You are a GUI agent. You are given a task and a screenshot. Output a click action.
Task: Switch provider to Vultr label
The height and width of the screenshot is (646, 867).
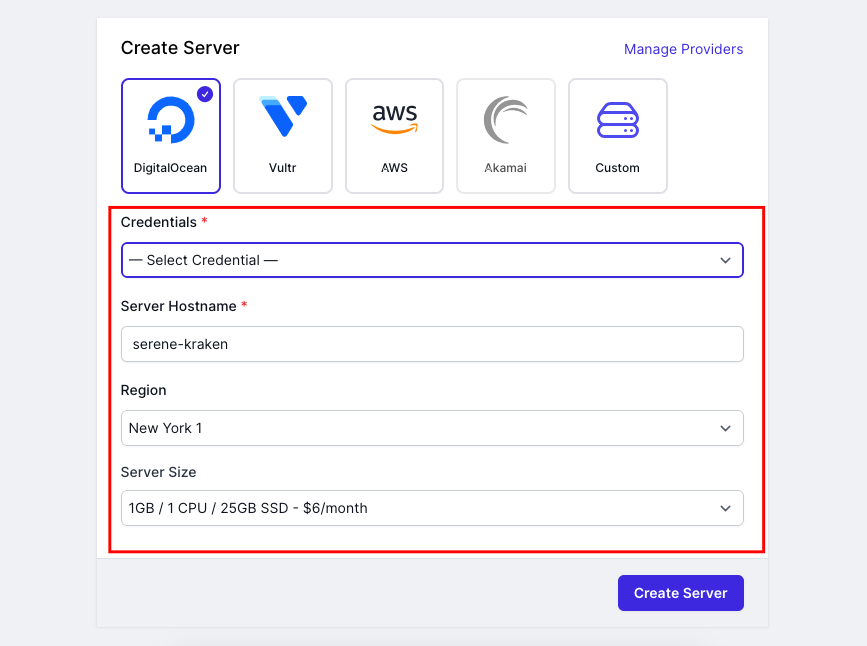pyautogui.click(x=283, y=168)
